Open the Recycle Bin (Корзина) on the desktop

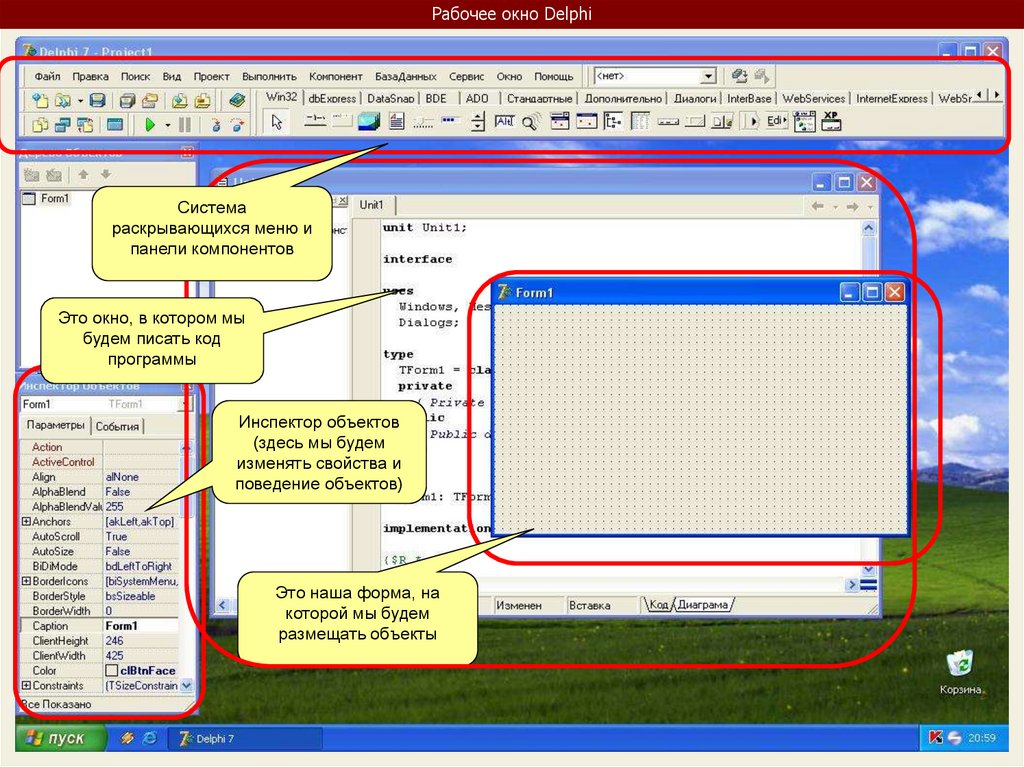pos(959,665)
